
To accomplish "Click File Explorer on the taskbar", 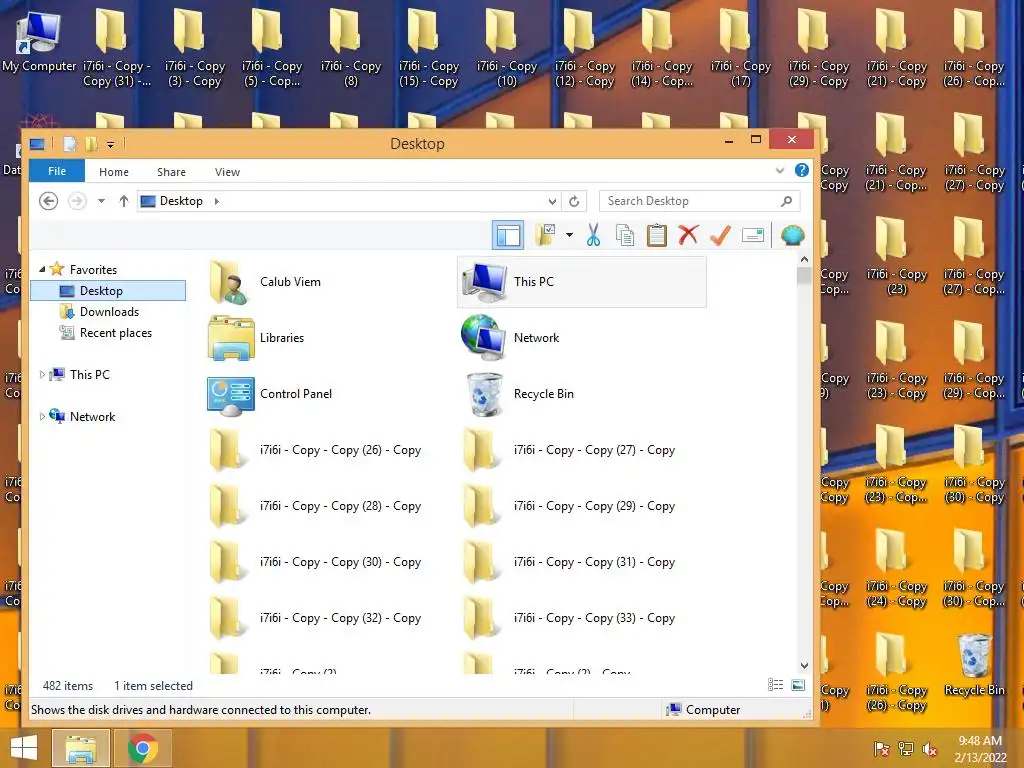I will tap(80, 748).
